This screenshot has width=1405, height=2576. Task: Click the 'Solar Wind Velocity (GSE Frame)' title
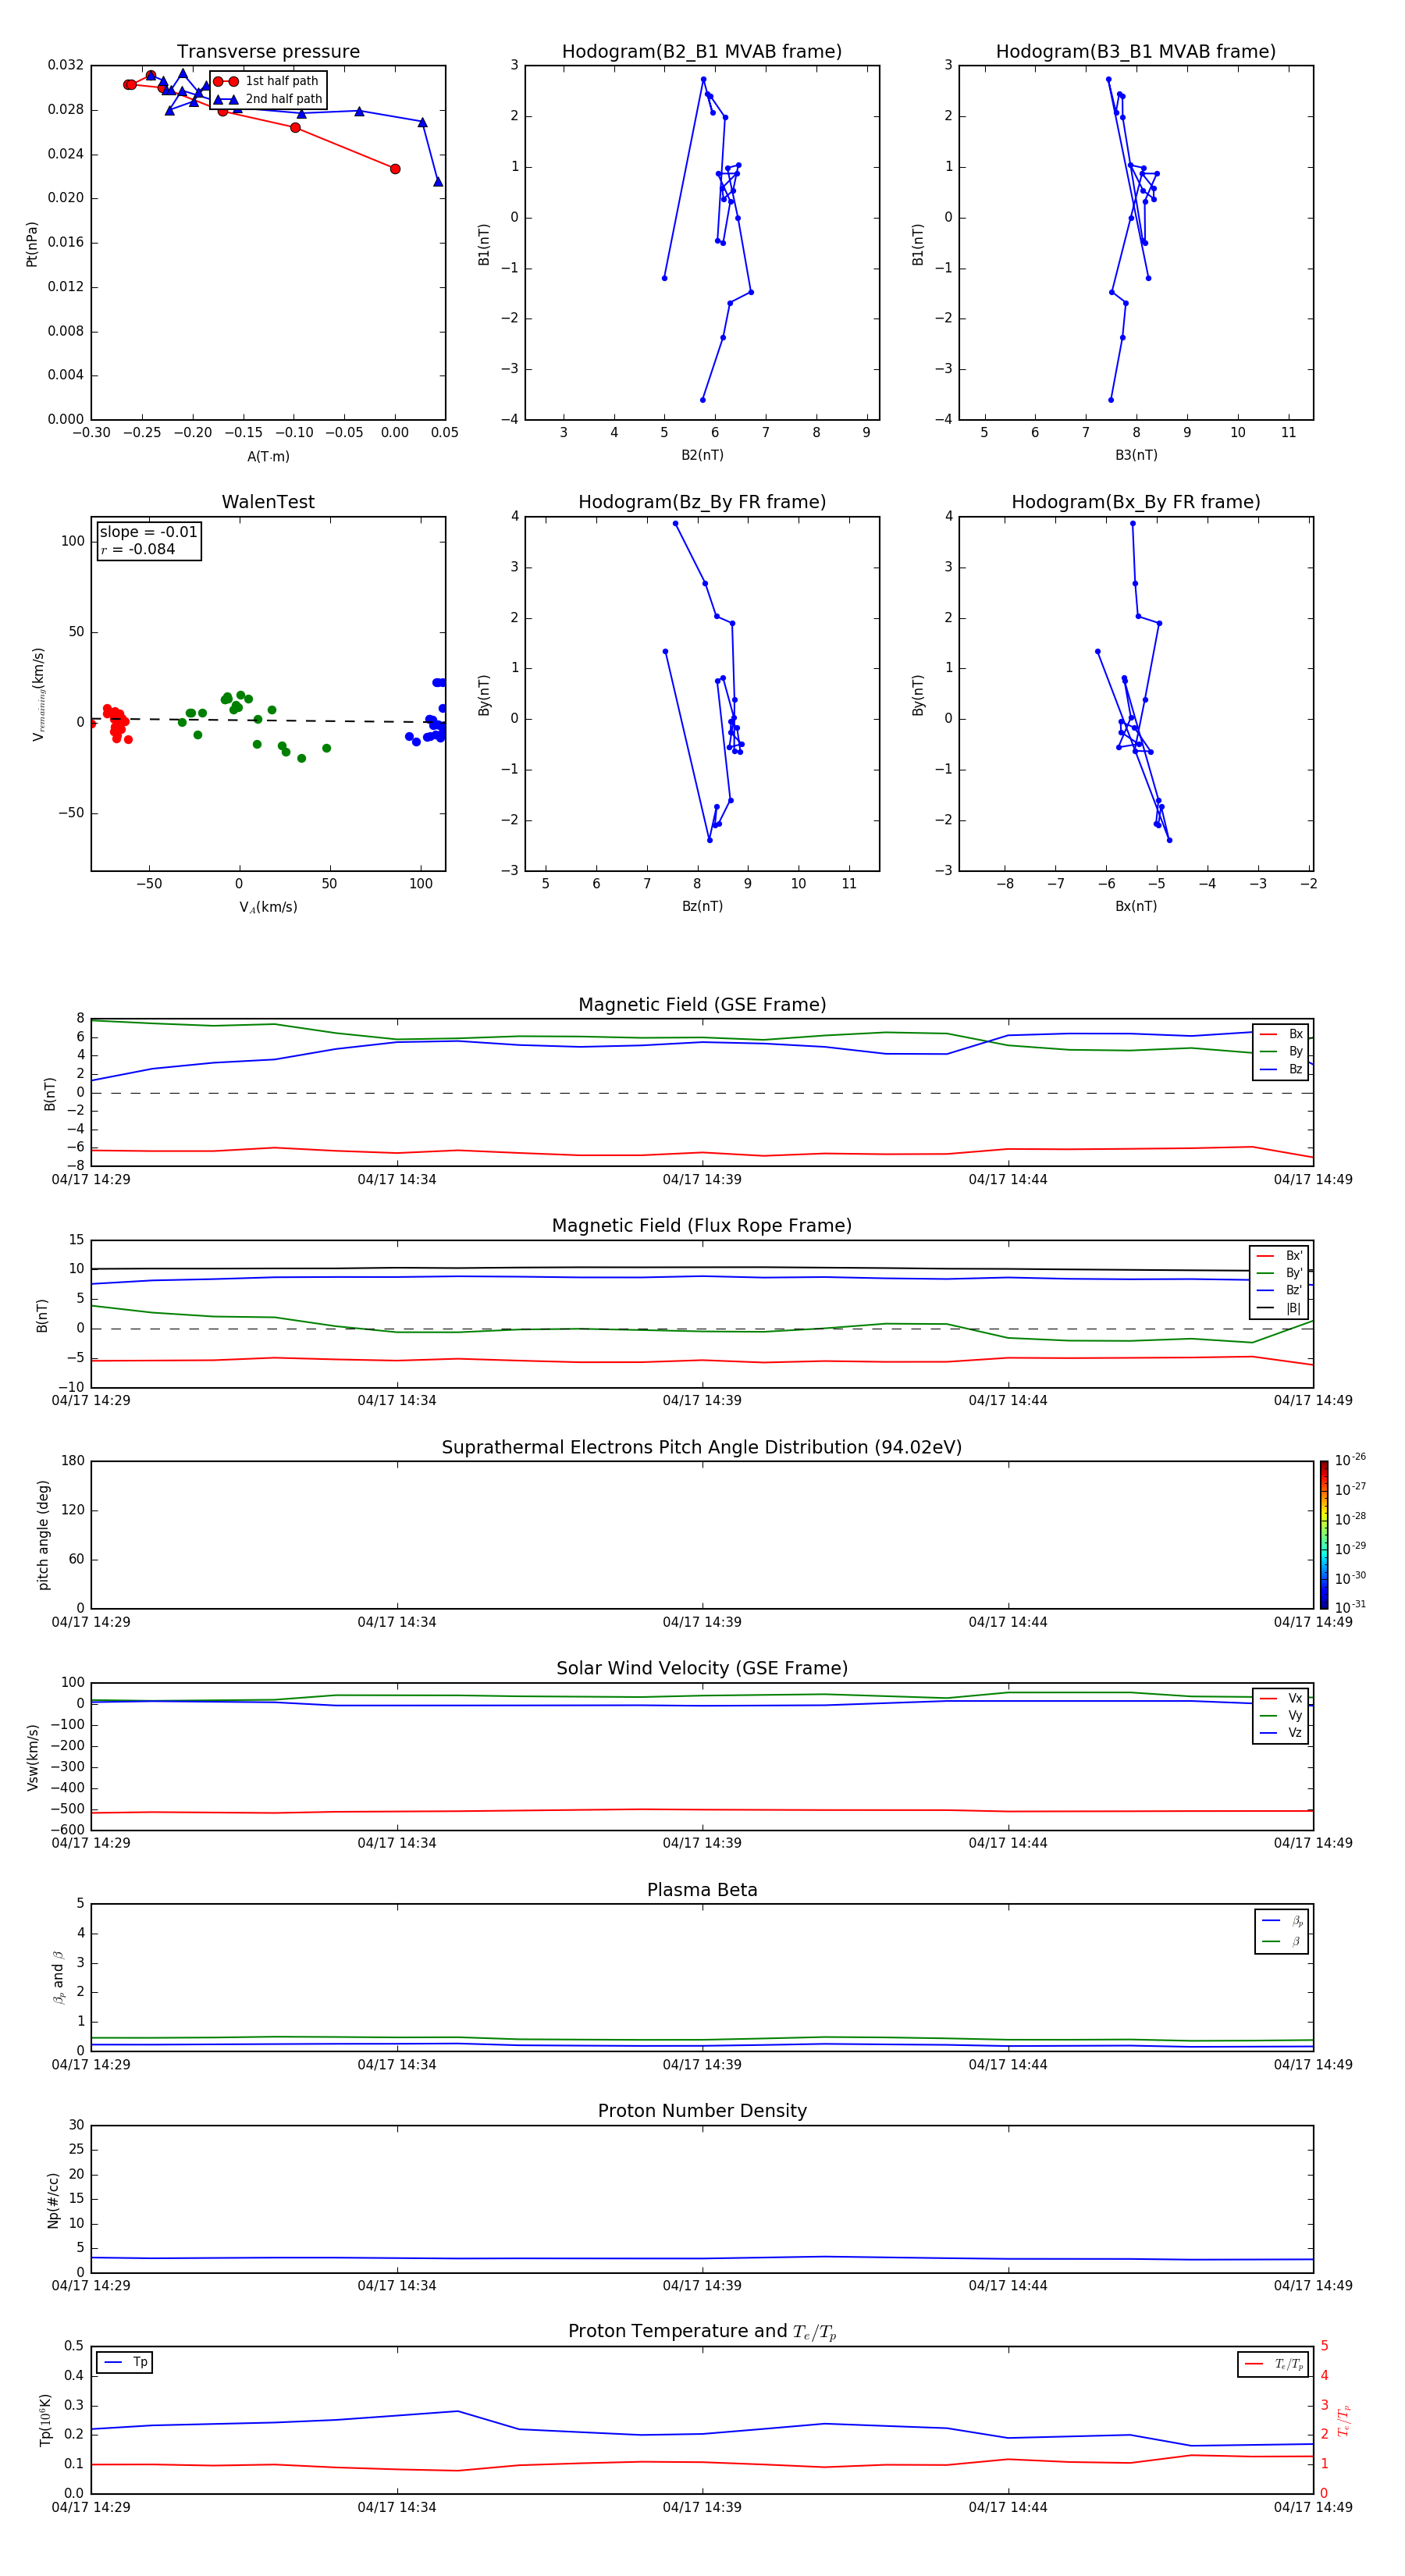point(702,1669)
